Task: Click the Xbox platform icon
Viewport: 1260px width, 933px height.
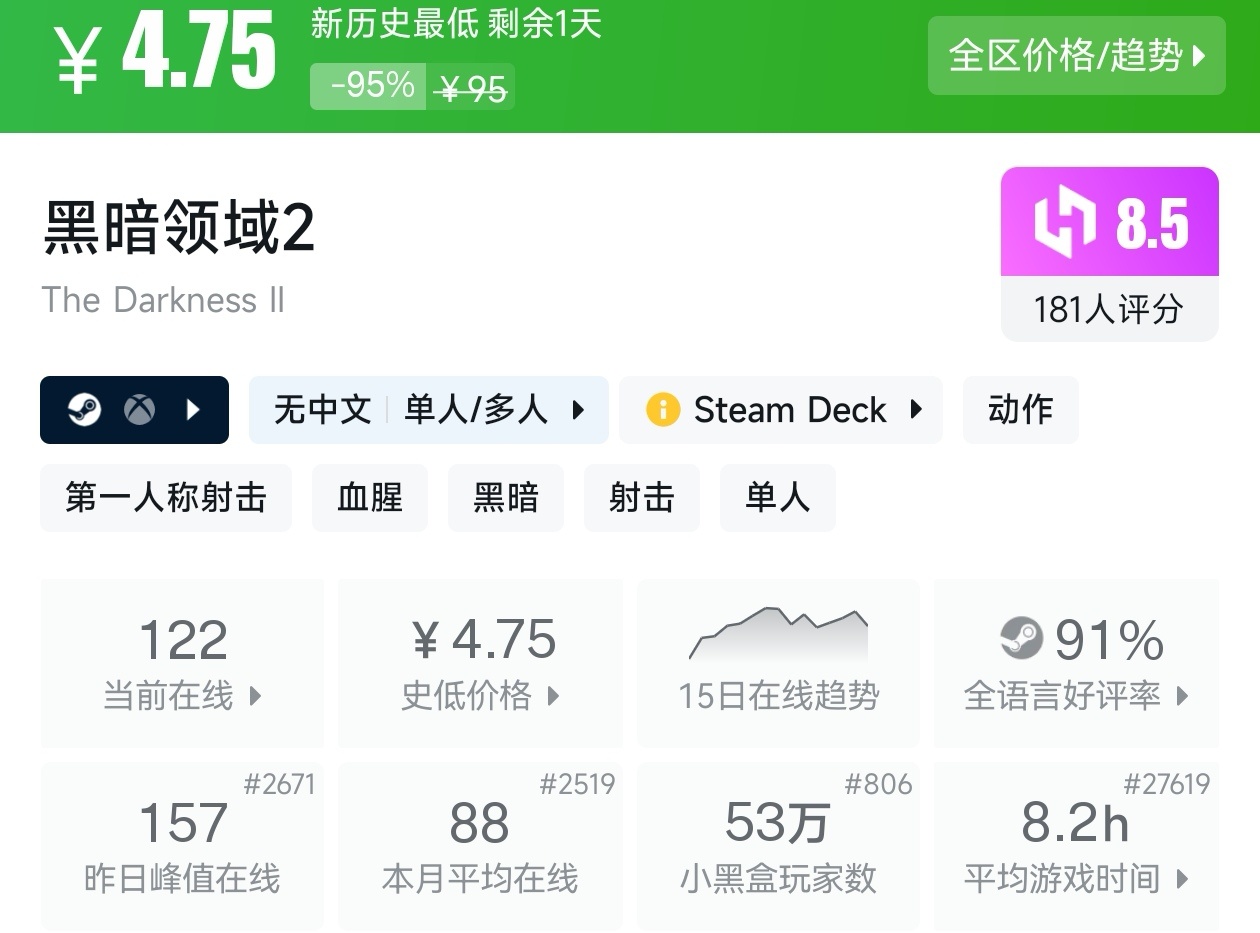Action: pos(139,410)
